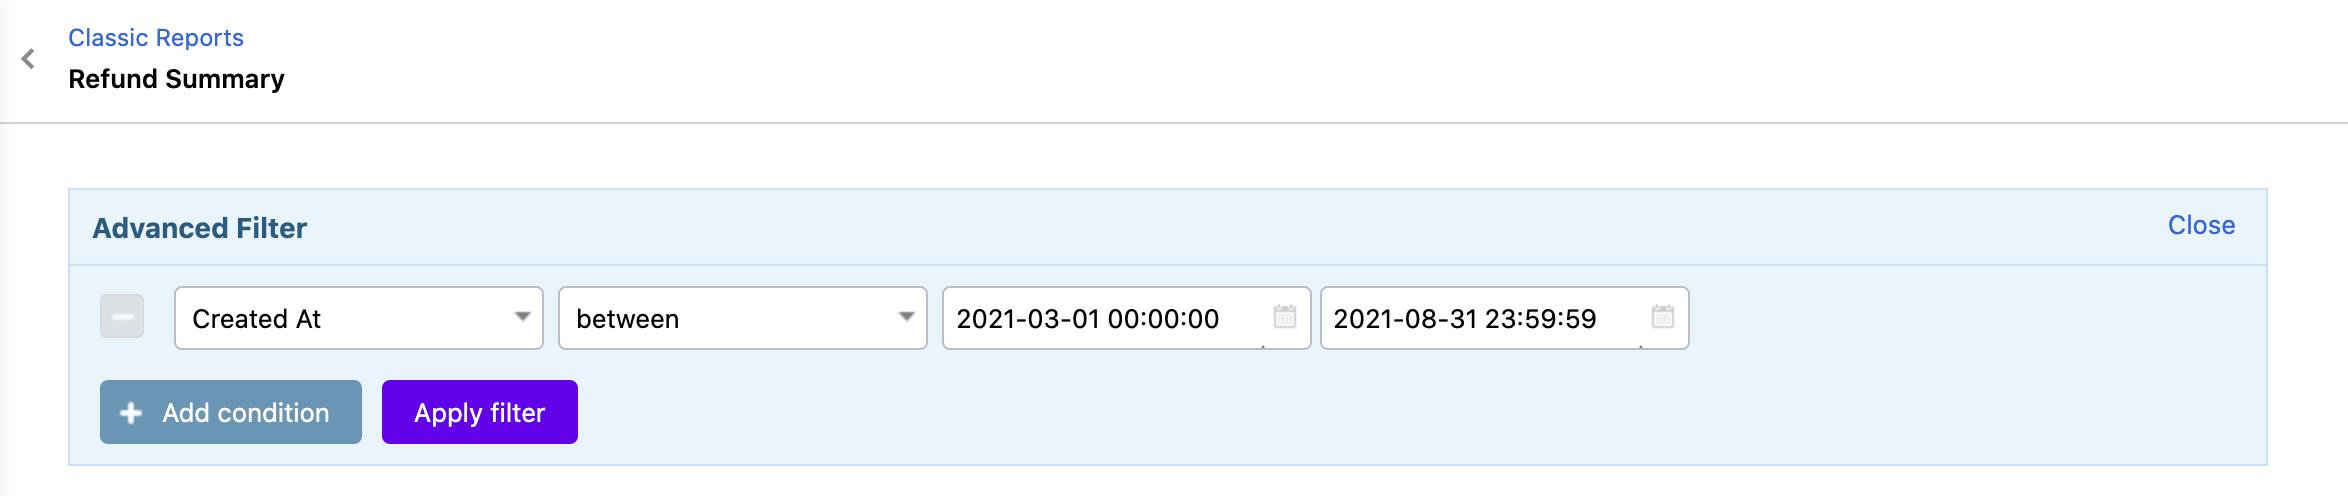Click the plus icon in Add condition

pos(131,413)
